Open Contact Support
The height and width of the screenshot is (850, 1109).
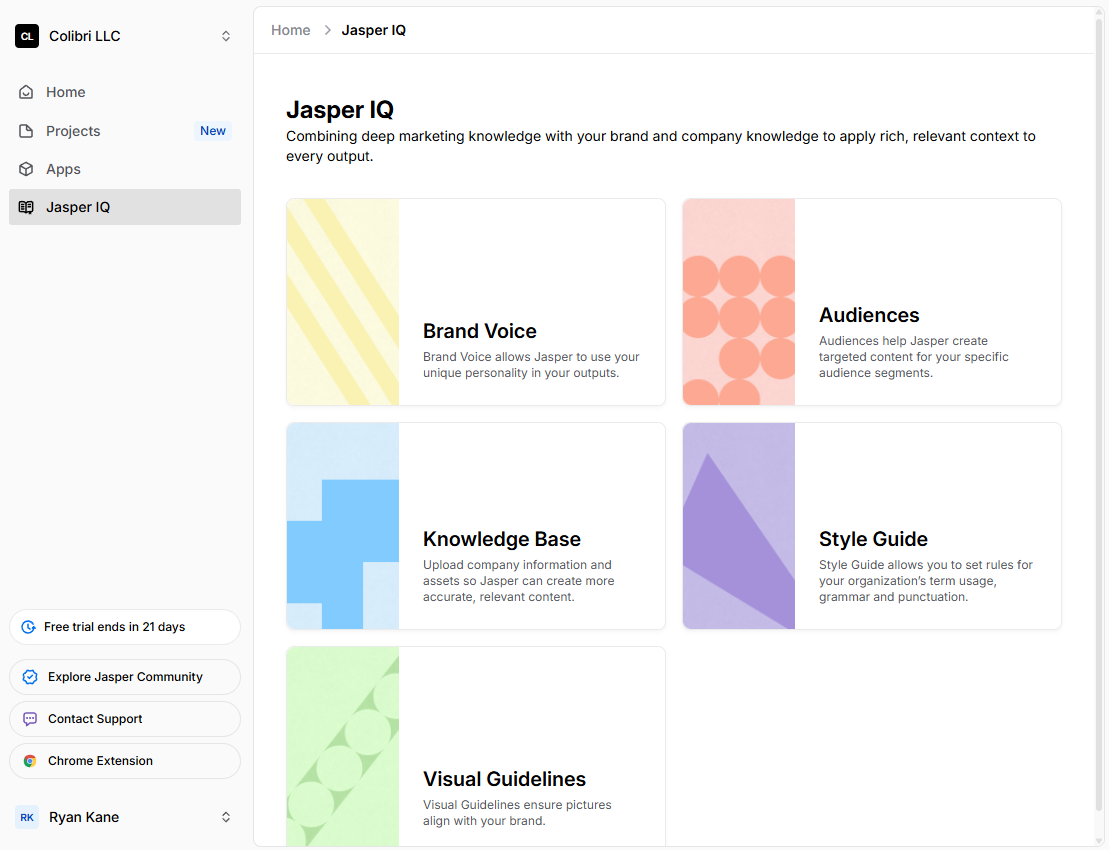[124, 719]
